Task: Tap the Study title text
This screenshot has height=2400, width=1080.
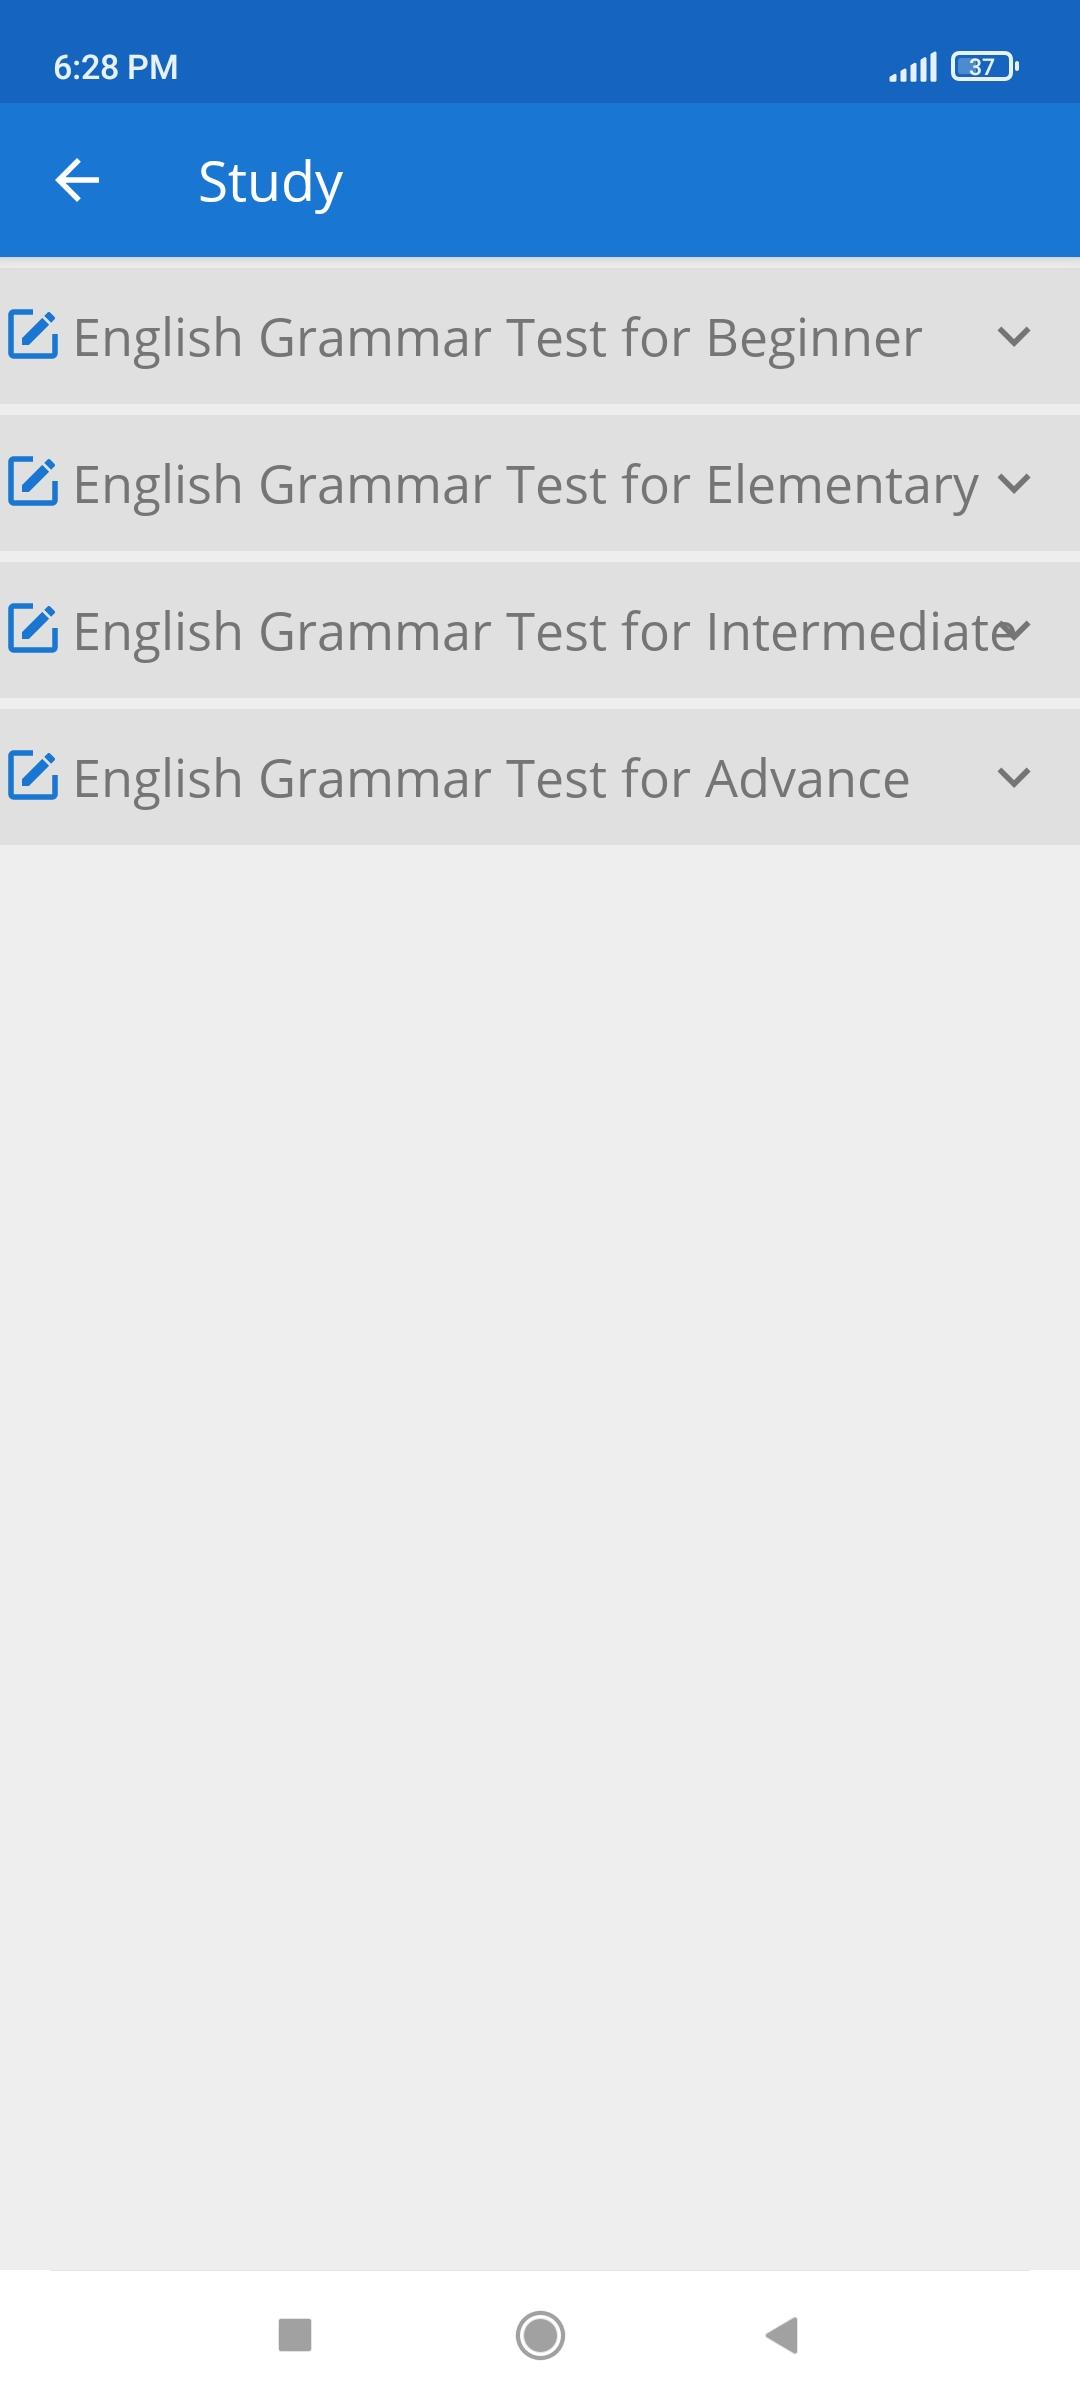Action: [271, 183]
